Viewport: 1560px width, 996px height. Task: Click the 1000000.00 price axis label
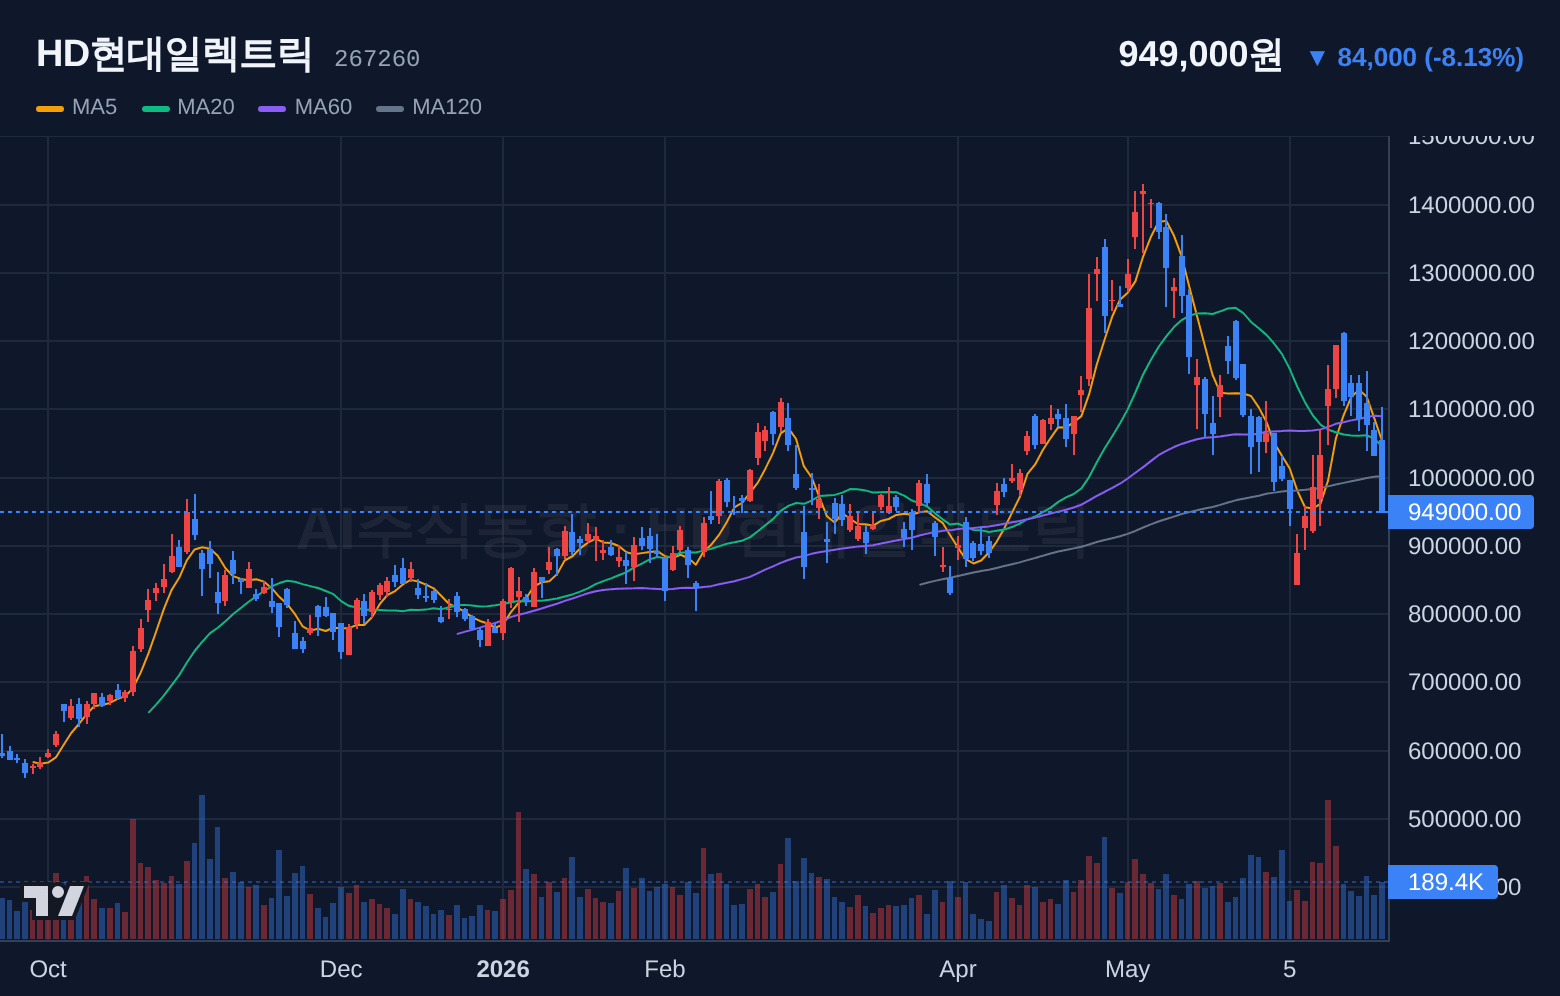click(x=1471, y=478)
